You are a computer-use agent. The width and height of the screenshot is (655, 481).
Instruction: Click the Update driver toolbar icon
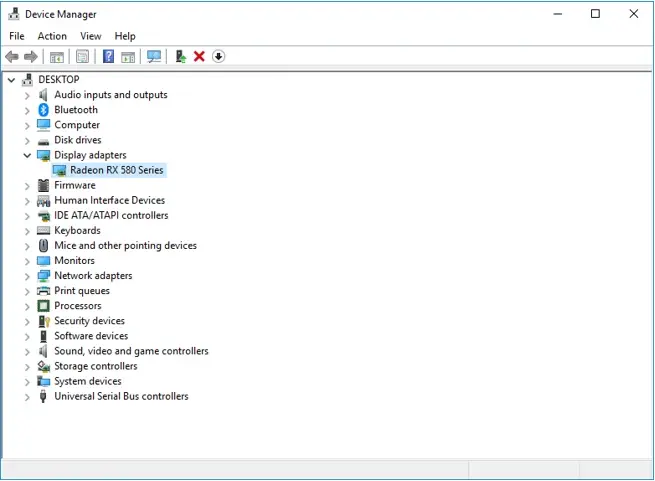(x=180, y=56)
